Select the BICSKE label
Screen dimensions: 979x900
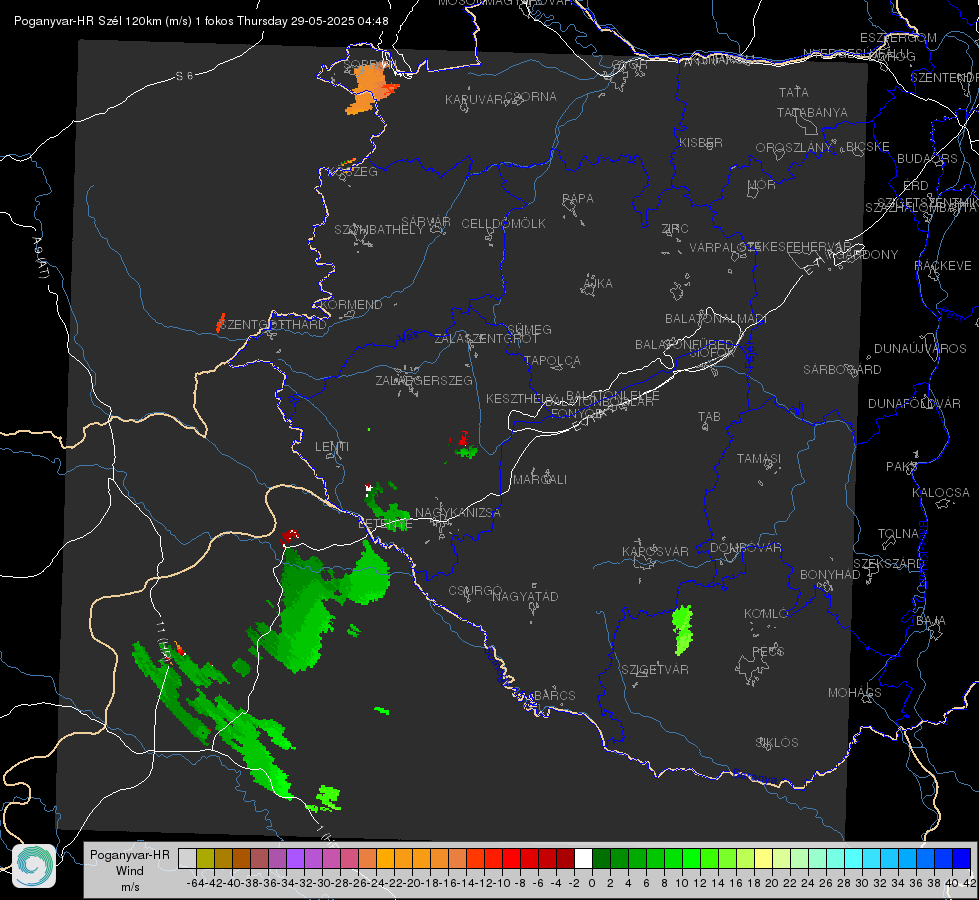pos(868,147)
